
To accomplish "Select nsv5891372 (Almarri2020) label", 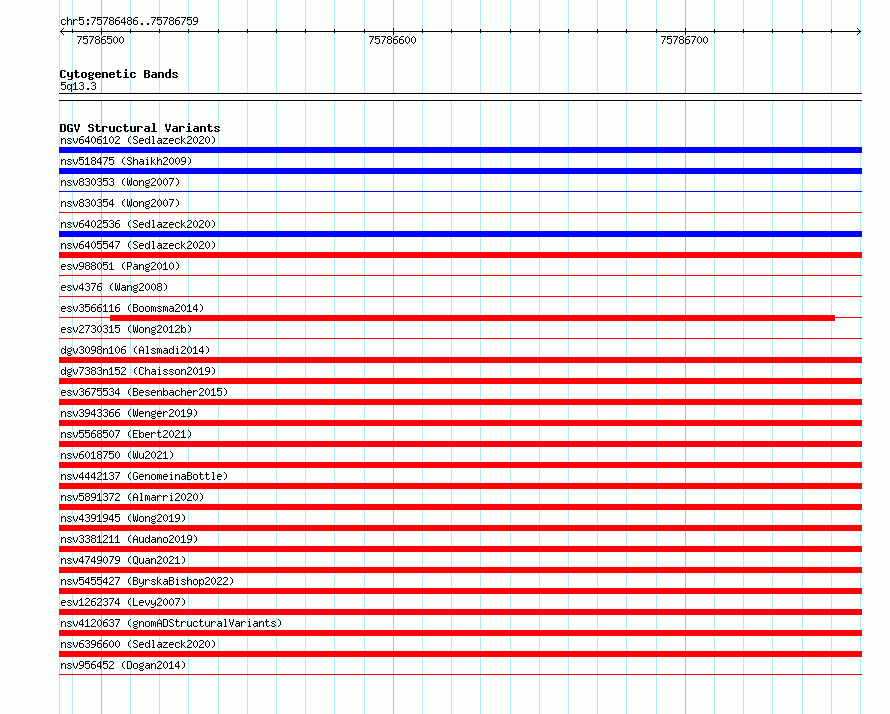I will pos(132,497).
